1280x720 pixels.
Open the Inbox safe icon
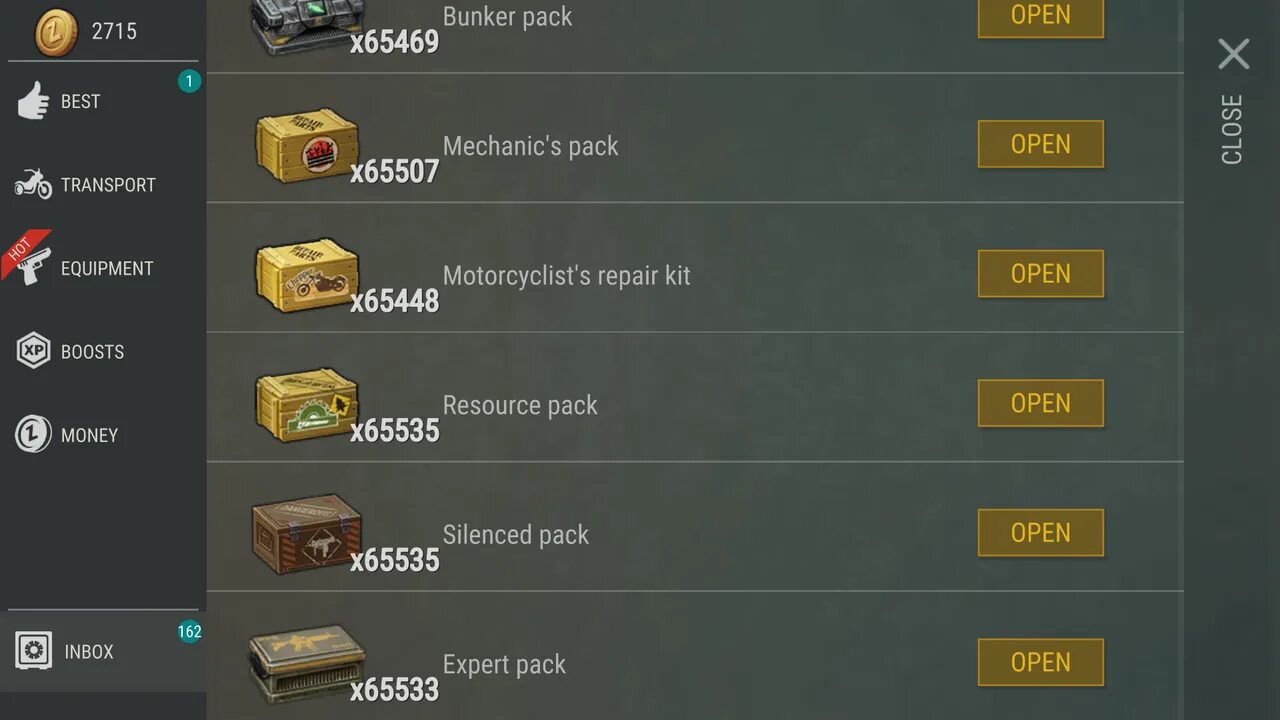[x=33, y=651]
